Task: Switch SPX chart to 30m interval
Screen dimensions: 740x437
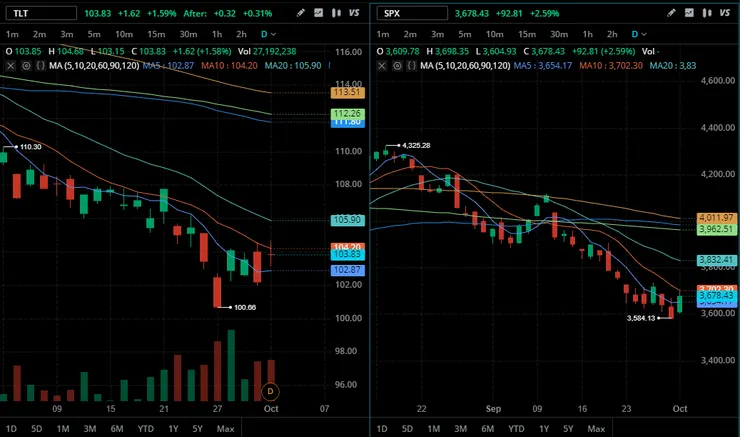Action: coord(559,34)
